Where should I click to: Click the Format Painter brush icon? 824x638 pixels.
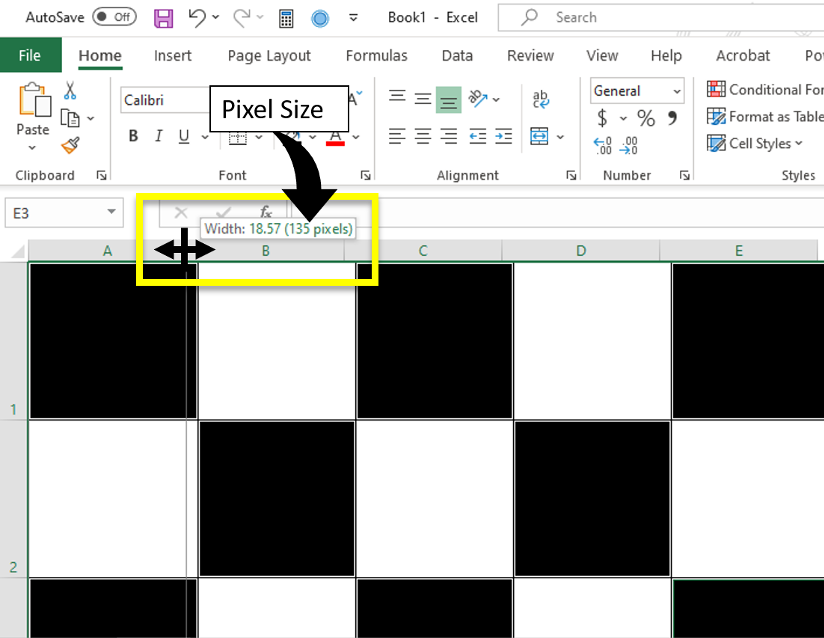click(x=70, y=145)
